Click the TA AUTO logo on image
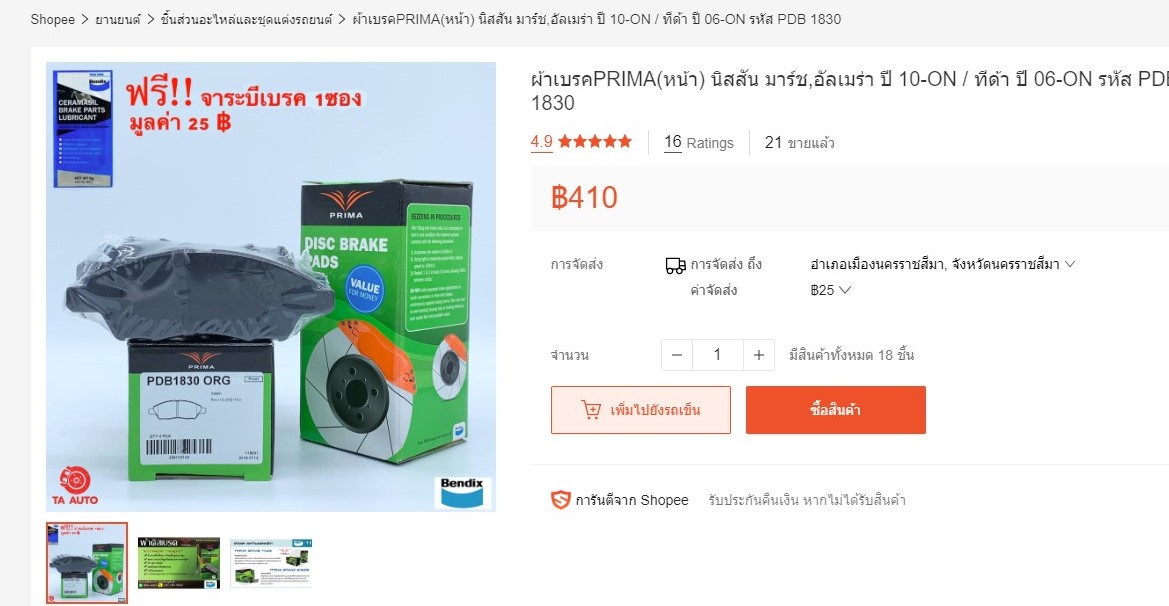This screenshot has width=1169, height=606. click(75, 485)
